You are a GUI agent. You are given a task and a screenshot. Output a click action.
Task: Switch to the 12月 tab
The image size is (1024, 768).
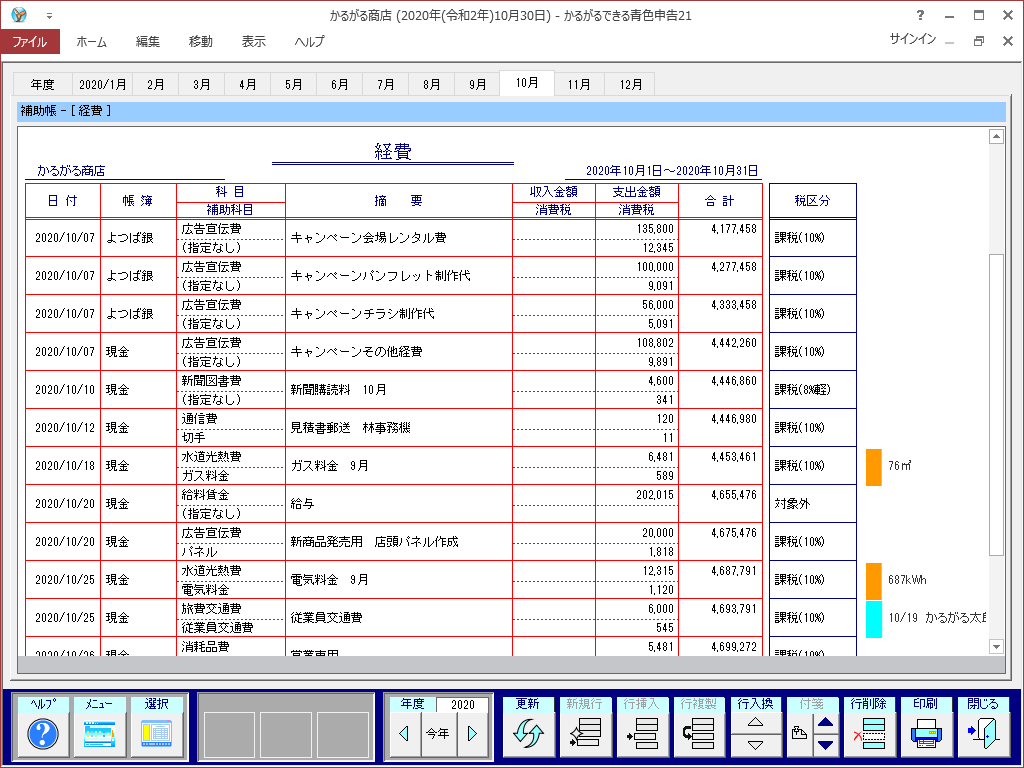point(630,84)
